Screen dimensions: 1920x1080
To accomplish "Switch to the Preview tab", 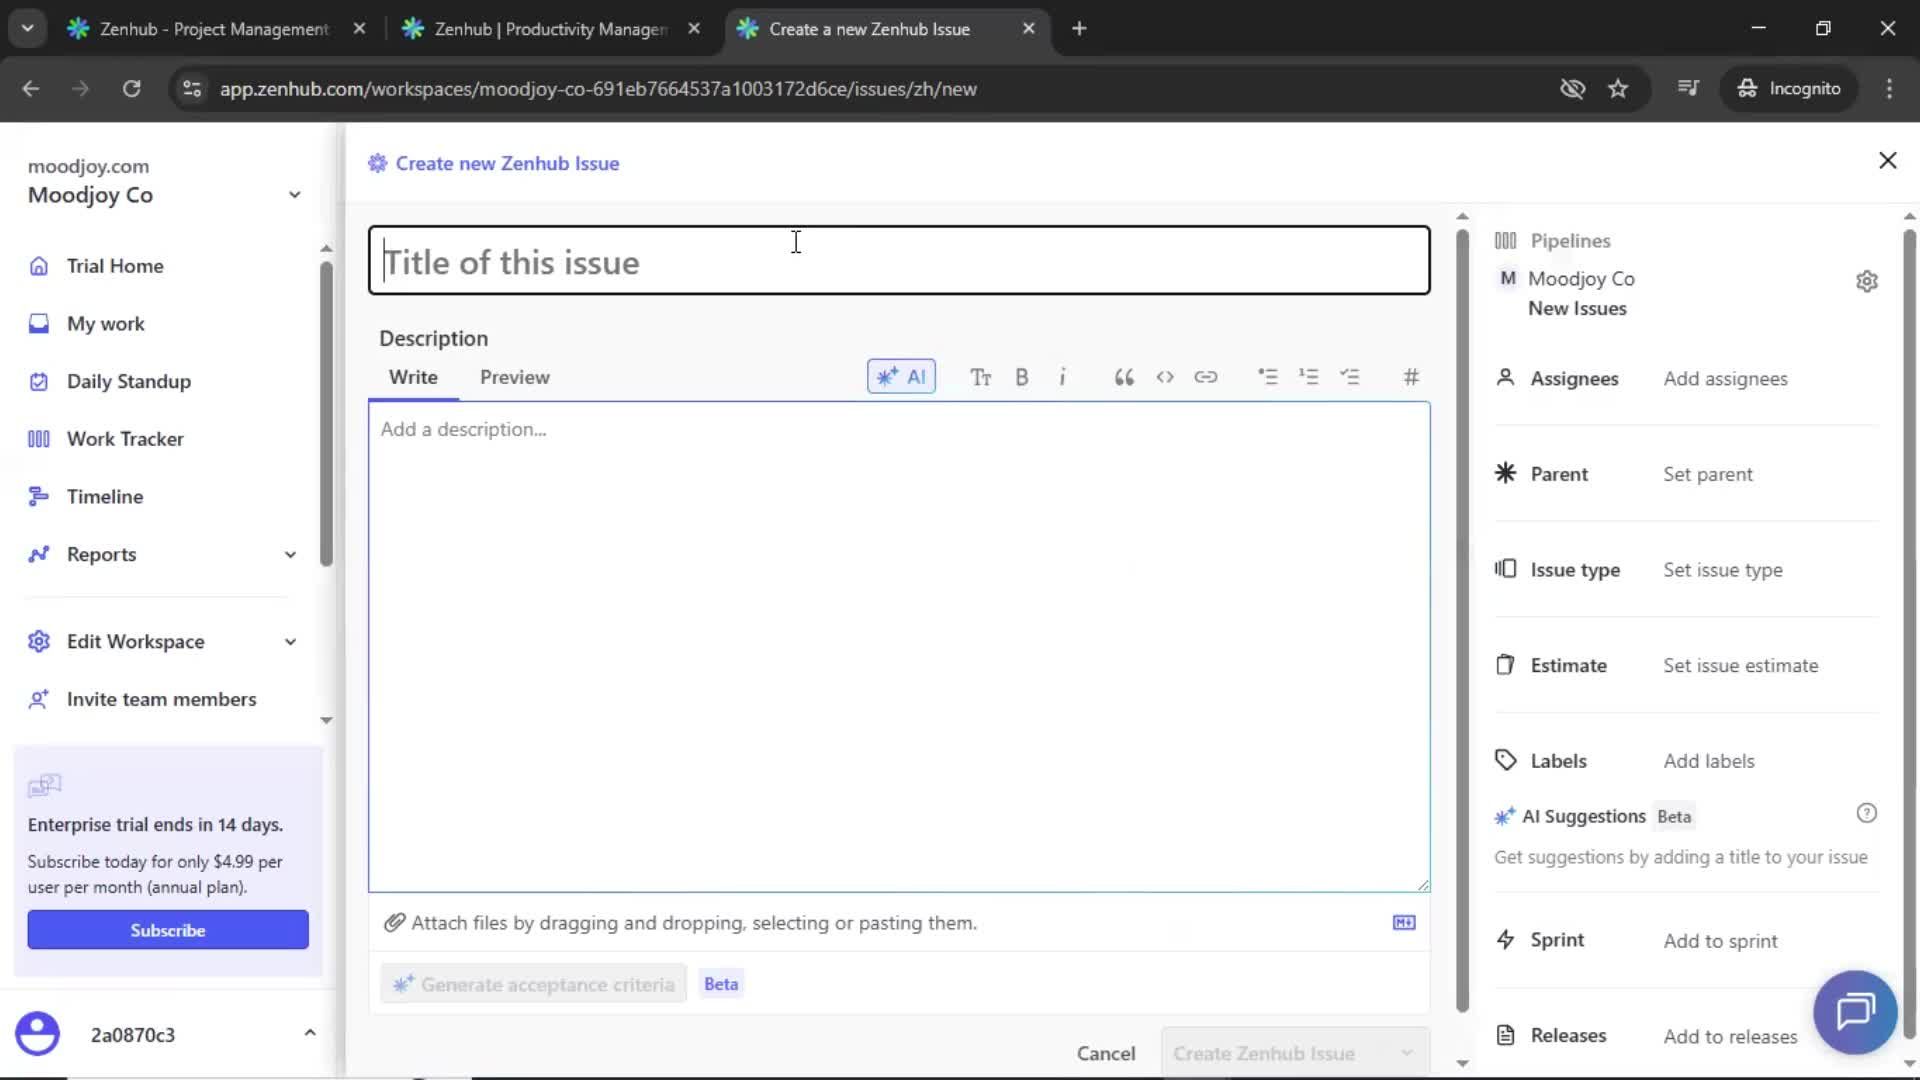I will (x=515, y=377).
